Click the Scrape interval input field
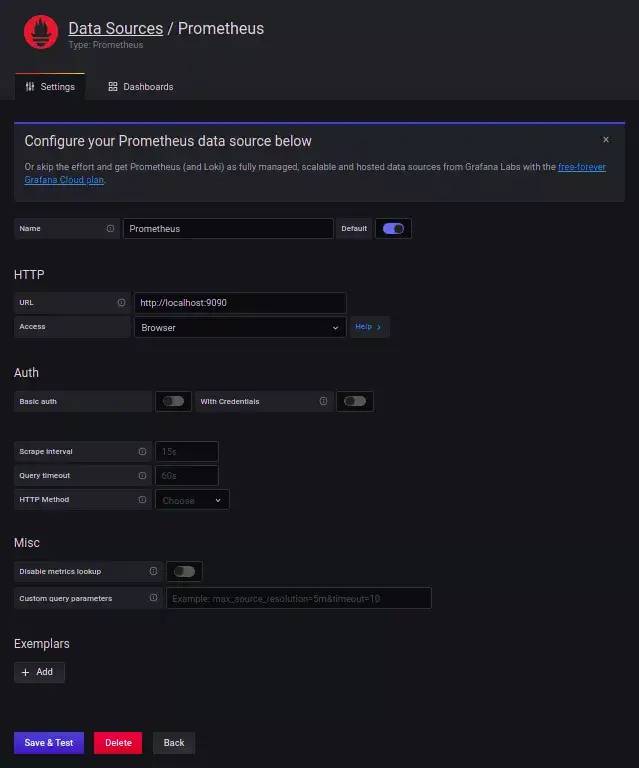The height and width of the screenshot is (768, 639). coord(187,452)
